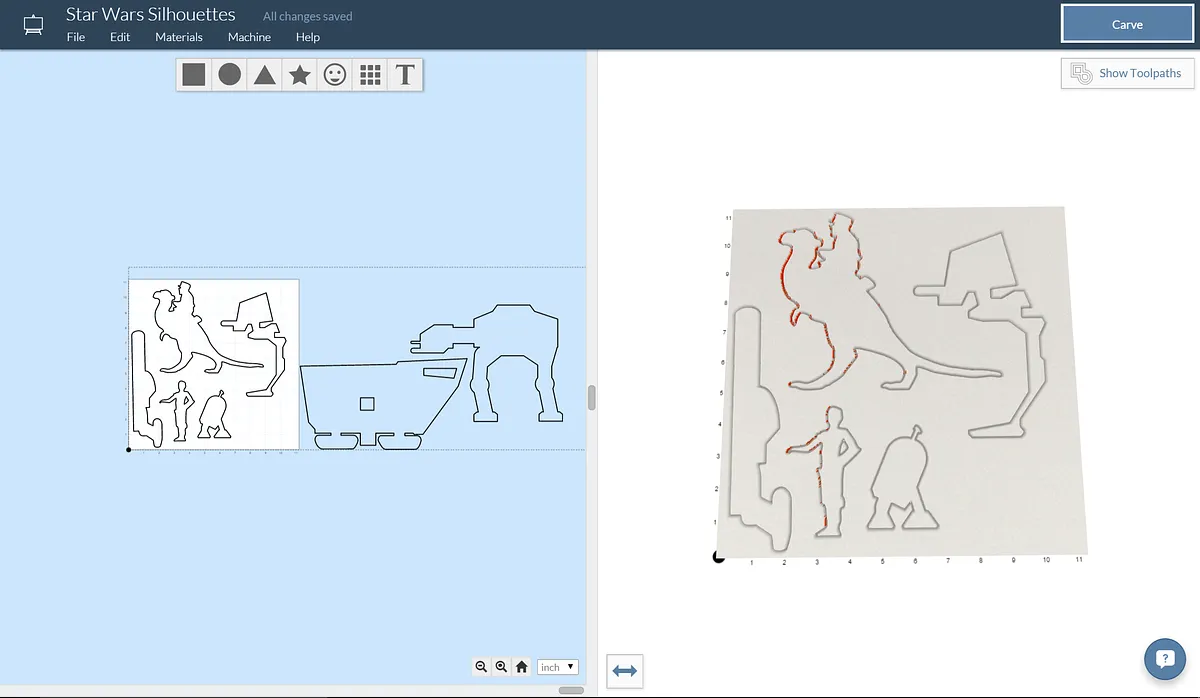Reset canvas view with home icon
Screen dimensions: 1200x698
pos(521,667)
